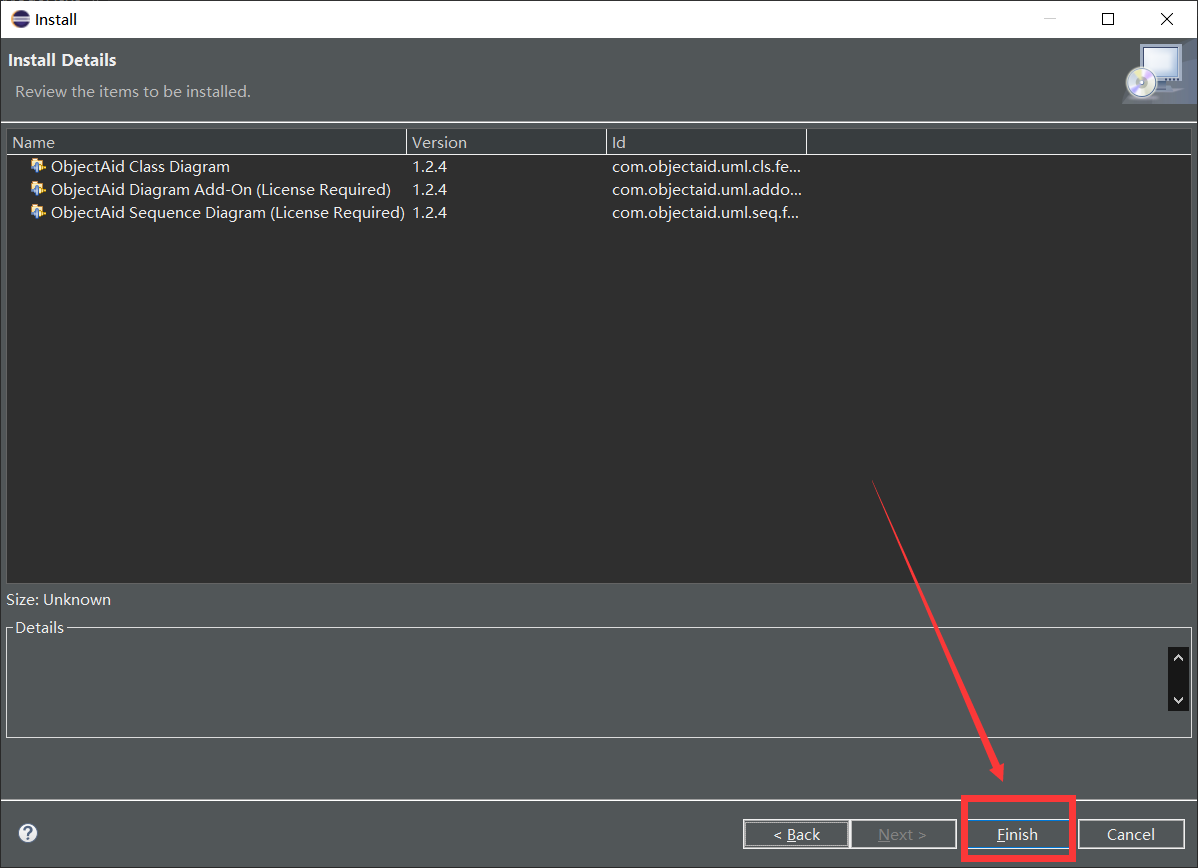Click the Finish button
Viewport: 1198px width, 868px height.
(x=1017, y=834)
